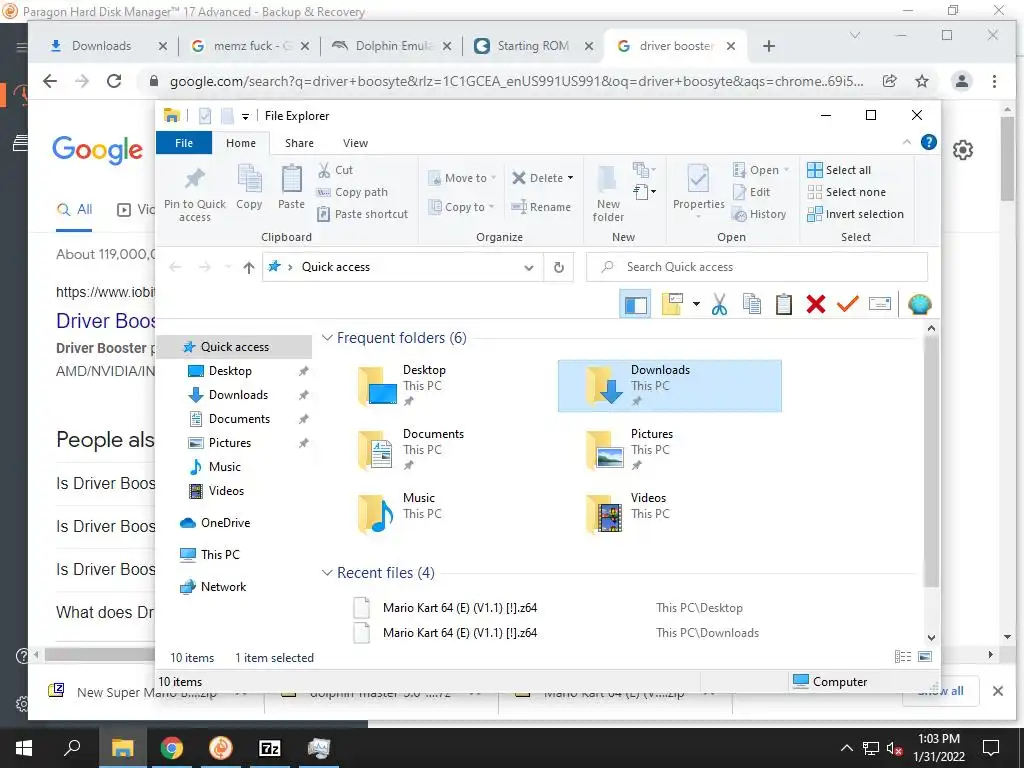
Task: Open Easy access dropdown icon
Action: pos(644,192)
